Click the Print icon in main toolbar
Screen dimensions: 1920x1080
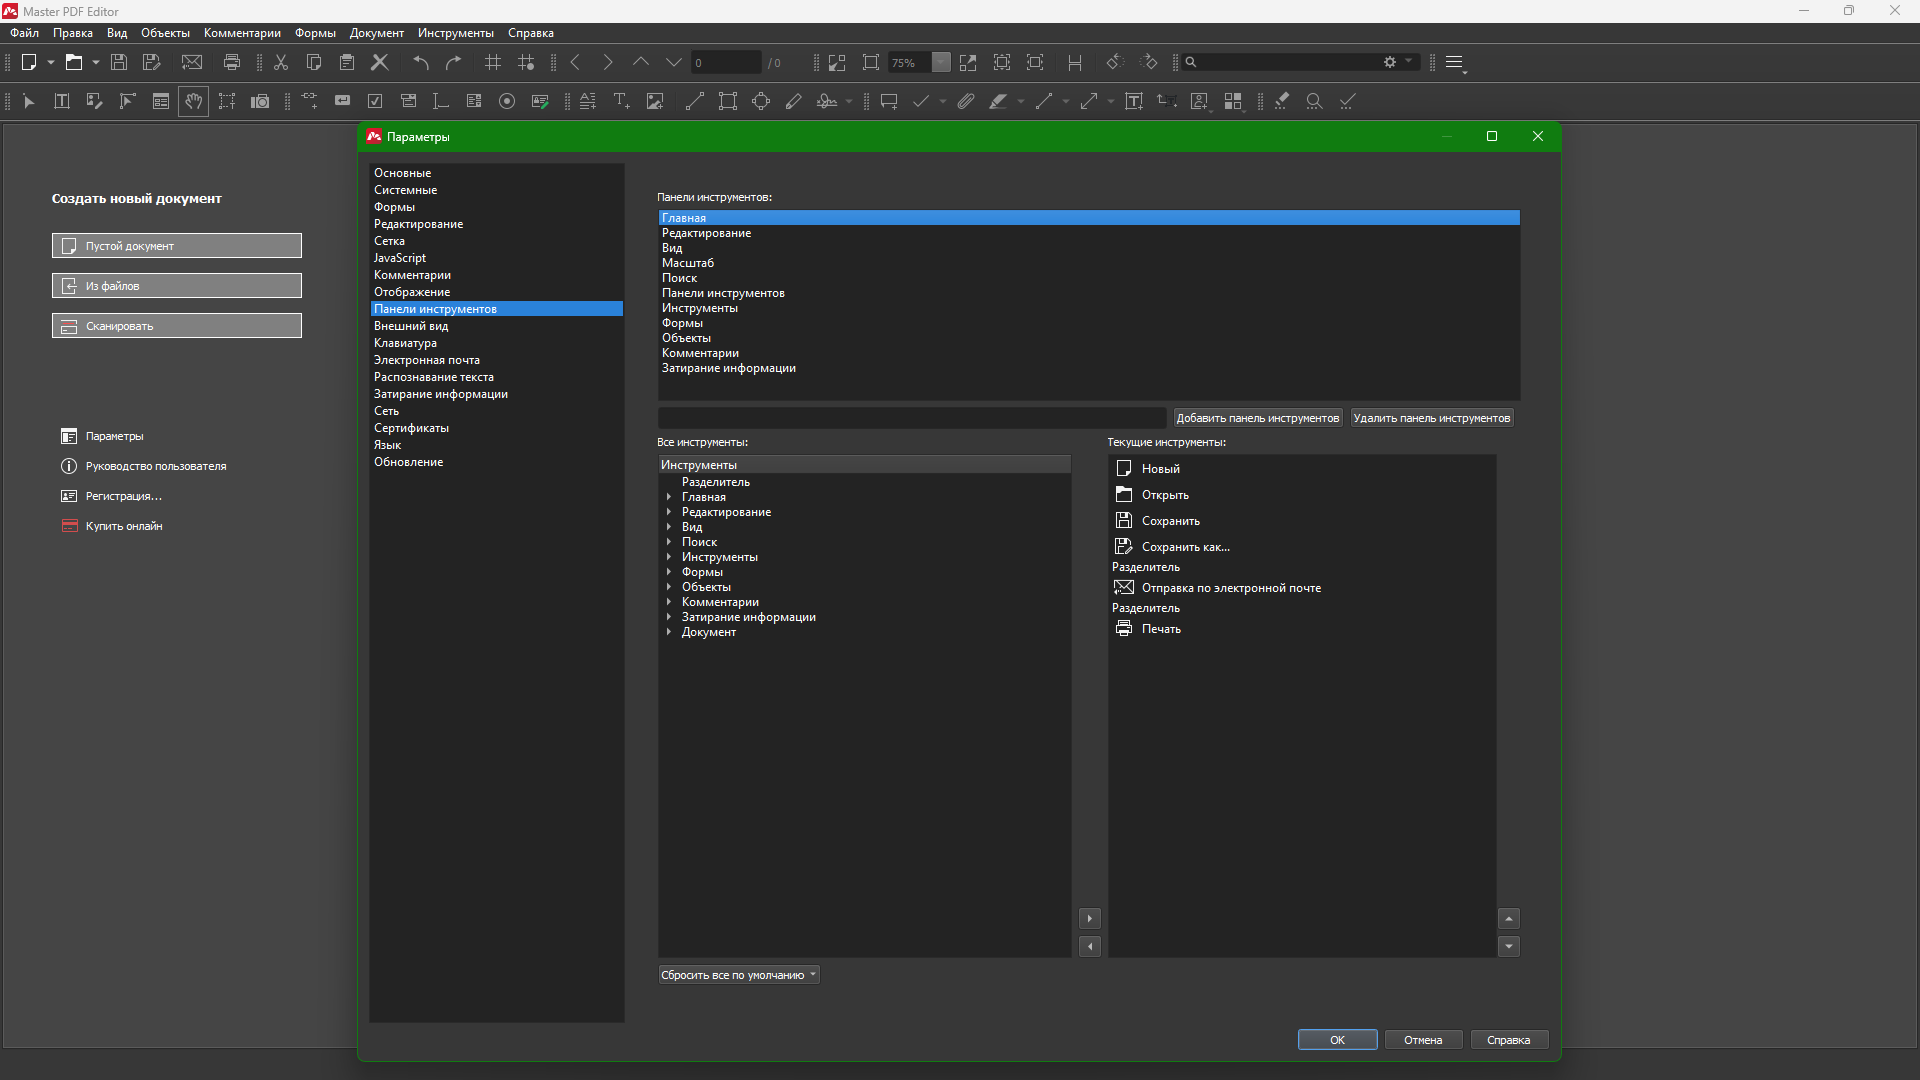click(x=232, y=62)
